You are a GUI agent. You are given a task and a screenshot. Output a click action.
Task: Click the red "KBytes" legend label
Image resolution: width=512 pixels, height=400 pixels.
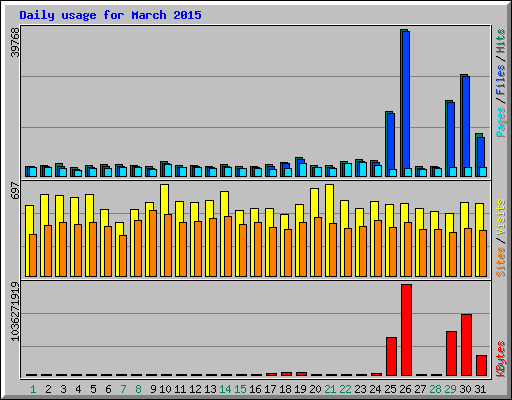[500, 359]
